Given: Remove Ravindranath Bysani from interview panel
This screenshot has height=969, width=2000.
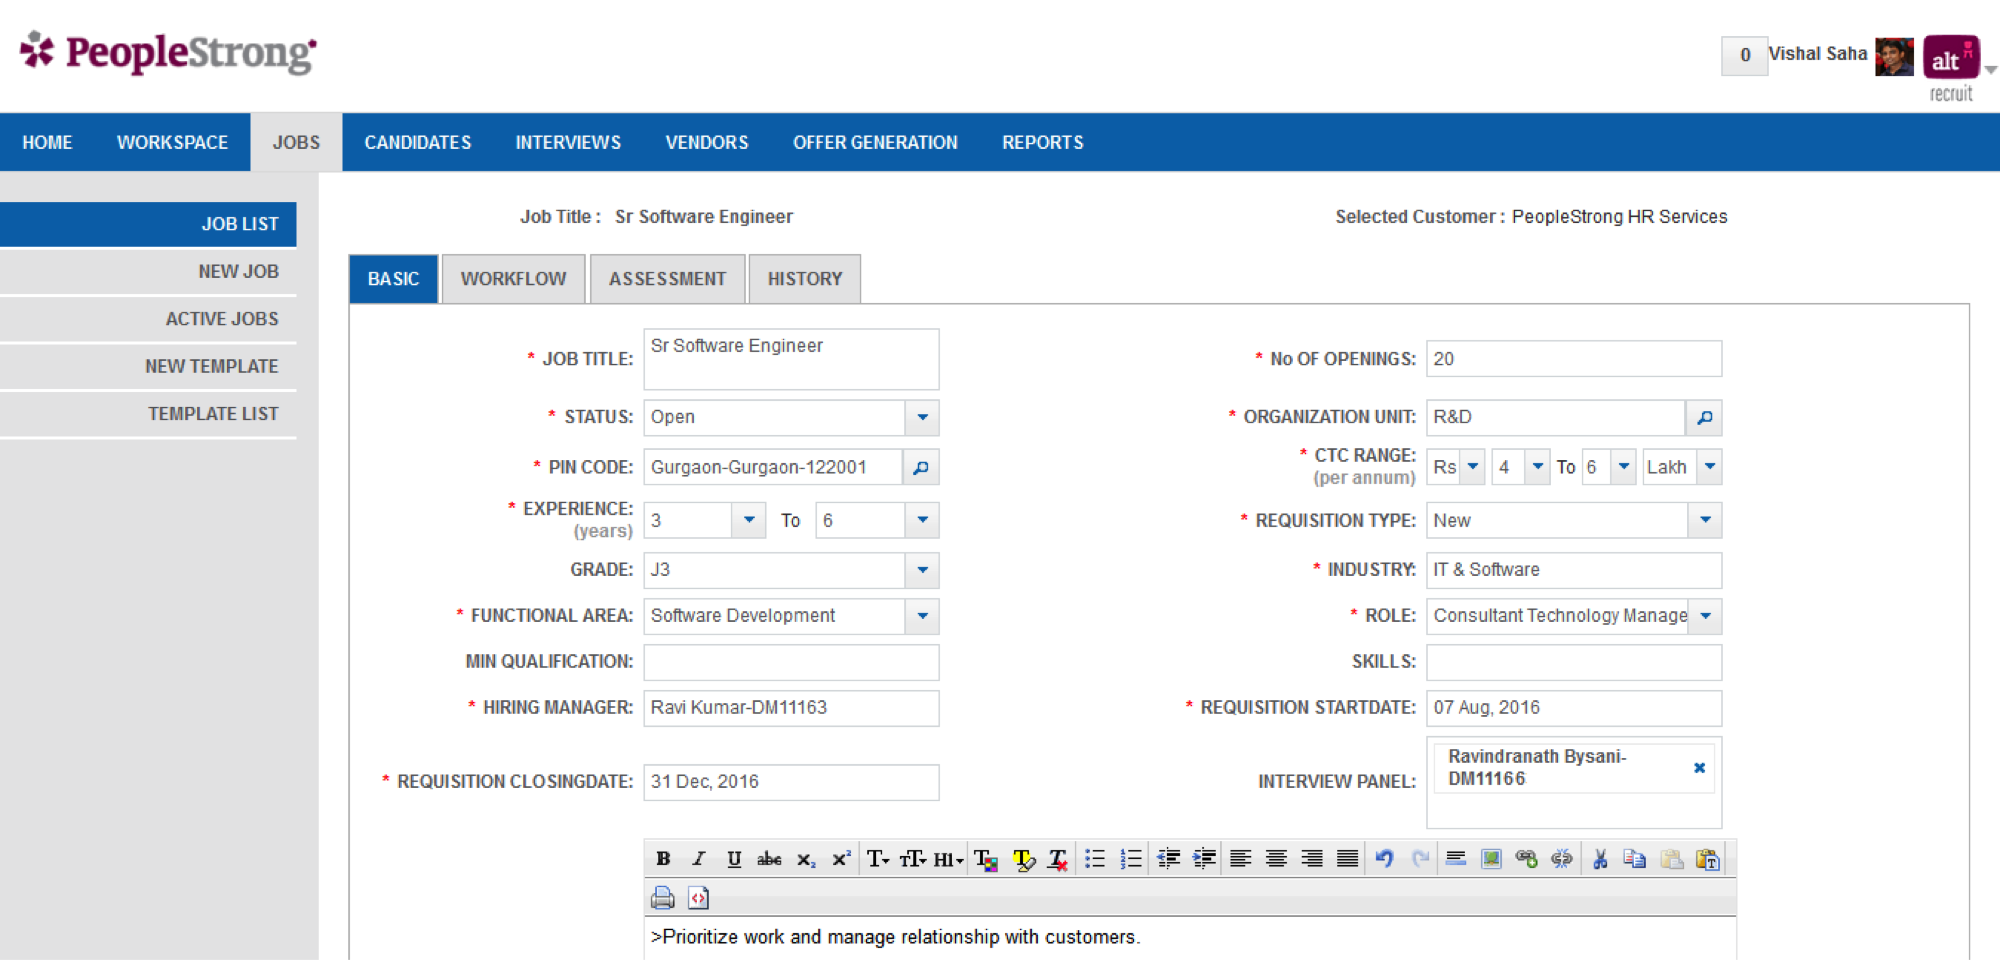Looking at the screenshot, I should tap(1699, 768).
